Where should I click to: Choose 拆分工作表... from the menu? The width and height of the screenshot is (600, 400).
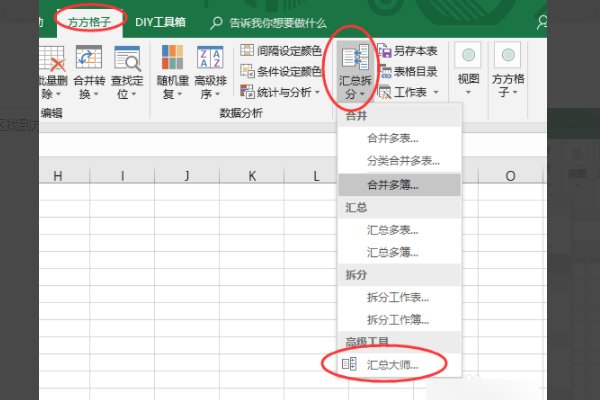399,297
